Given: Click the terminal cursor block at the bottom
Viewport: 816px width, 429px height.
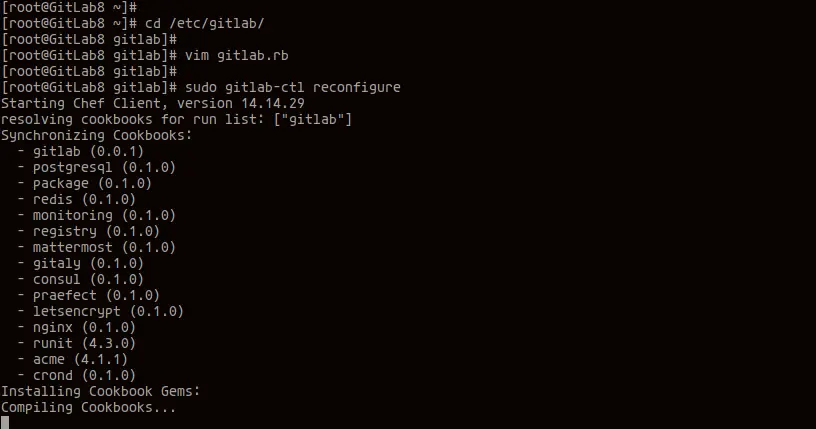Looking at the screenshot, I should (x=5, y=422).
